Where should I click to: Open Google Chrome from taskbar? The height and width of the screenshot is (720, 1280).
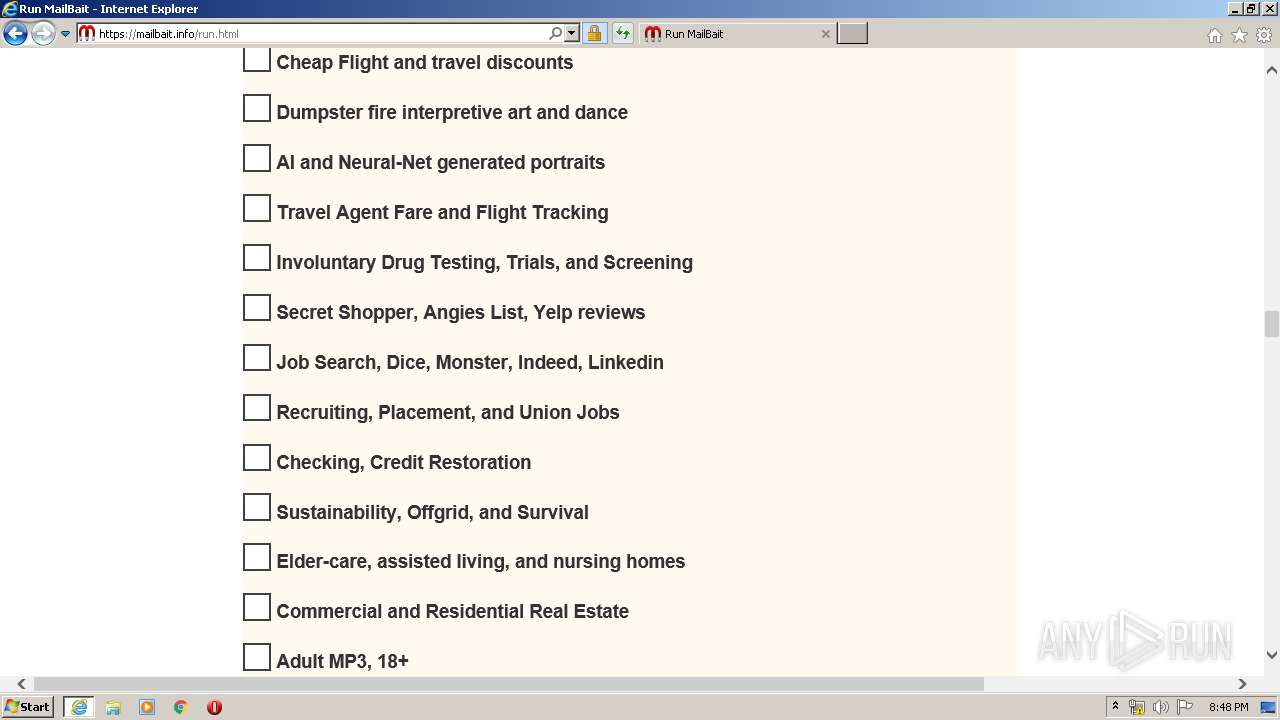click(x=180, y=707)
